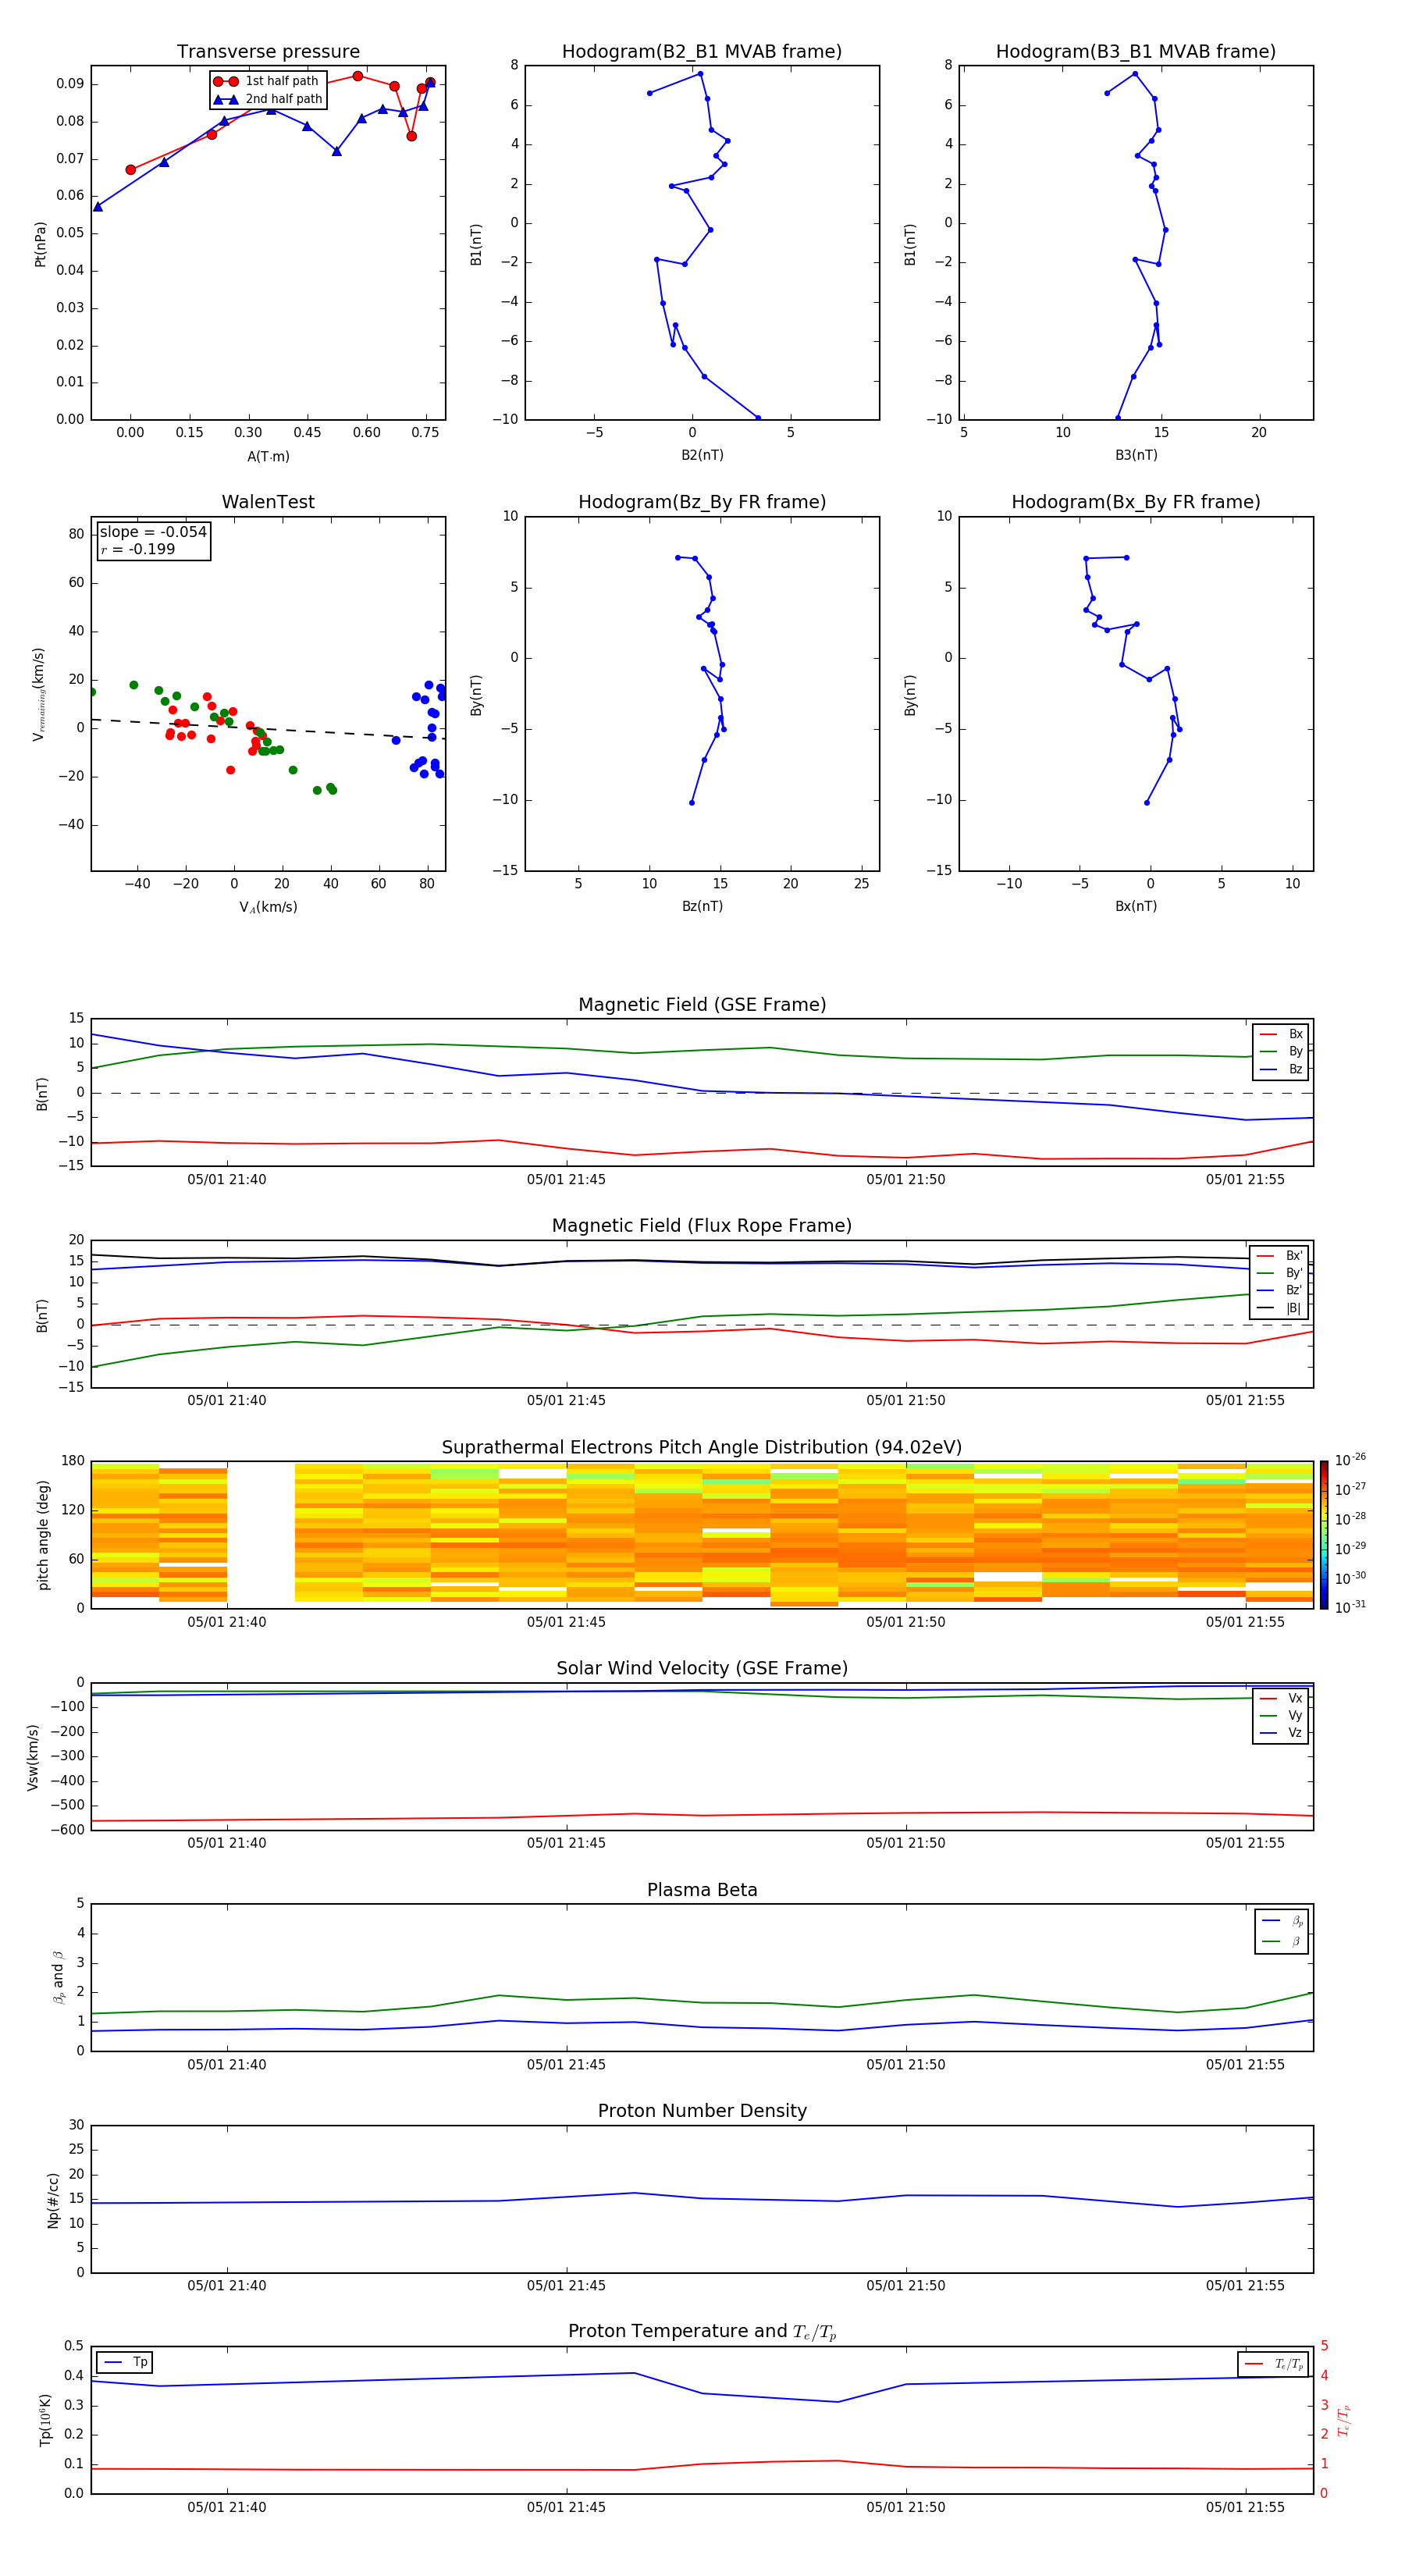Click By in the GSE magnetic field legend
Image resolution: width=1405 pixels, height=2576 pixels.
click(1281, 1052)
